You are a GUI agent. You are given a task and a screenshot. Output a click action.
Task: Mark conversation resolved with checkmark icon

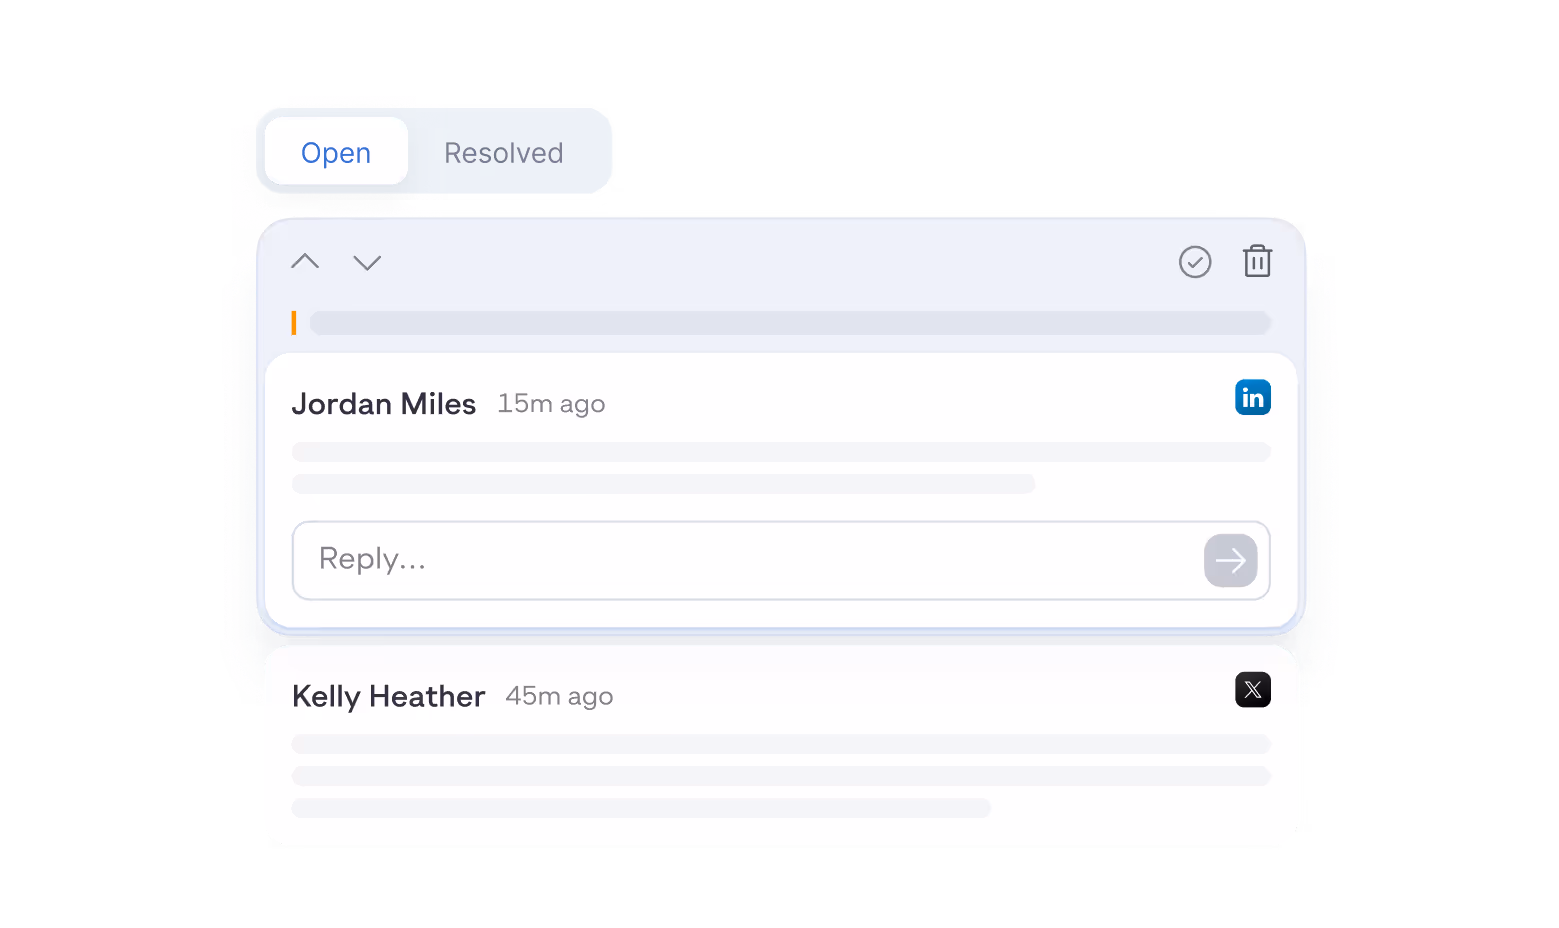[1195, 262]
